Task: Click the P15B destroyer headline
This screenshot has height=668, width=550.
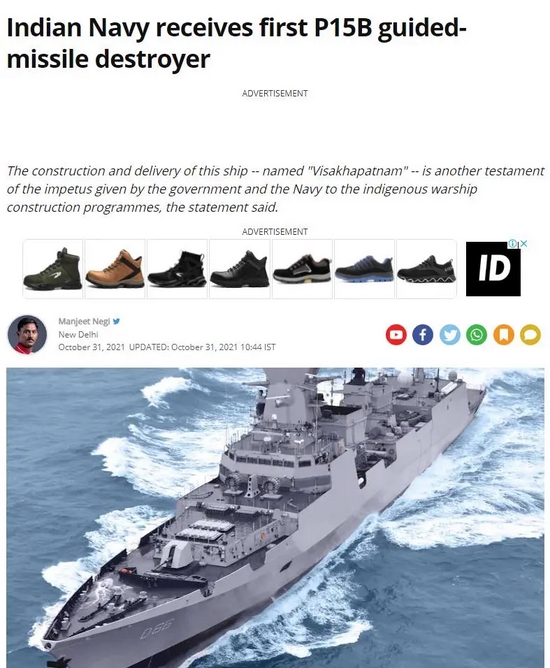Action: (236, 43)
